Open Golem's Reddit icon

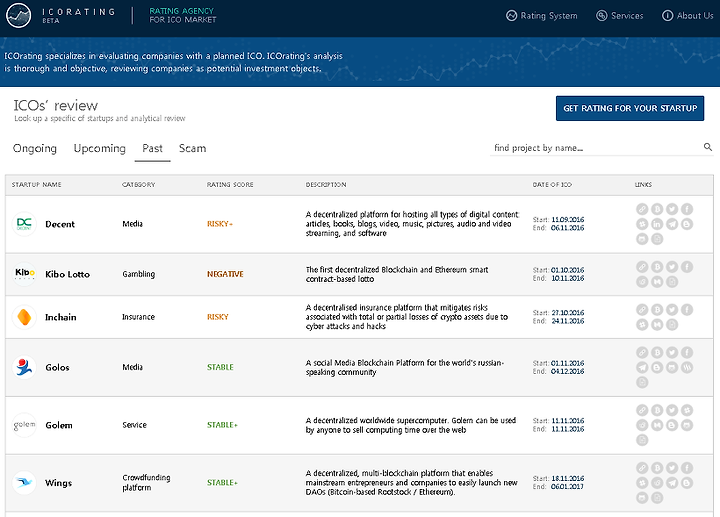642,425
